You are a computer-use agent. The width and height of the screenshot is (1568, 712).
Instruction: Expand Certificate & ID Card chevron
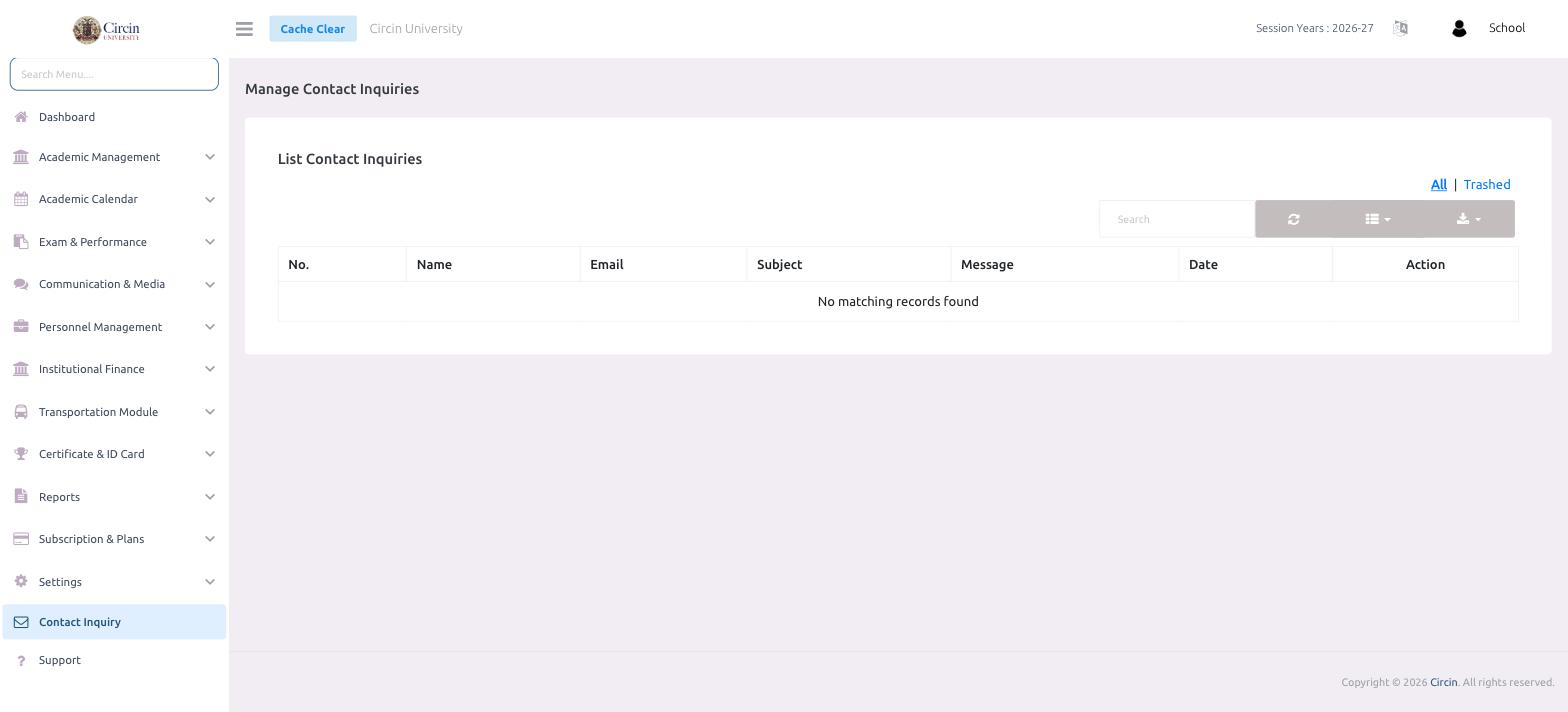coord(210,454)
